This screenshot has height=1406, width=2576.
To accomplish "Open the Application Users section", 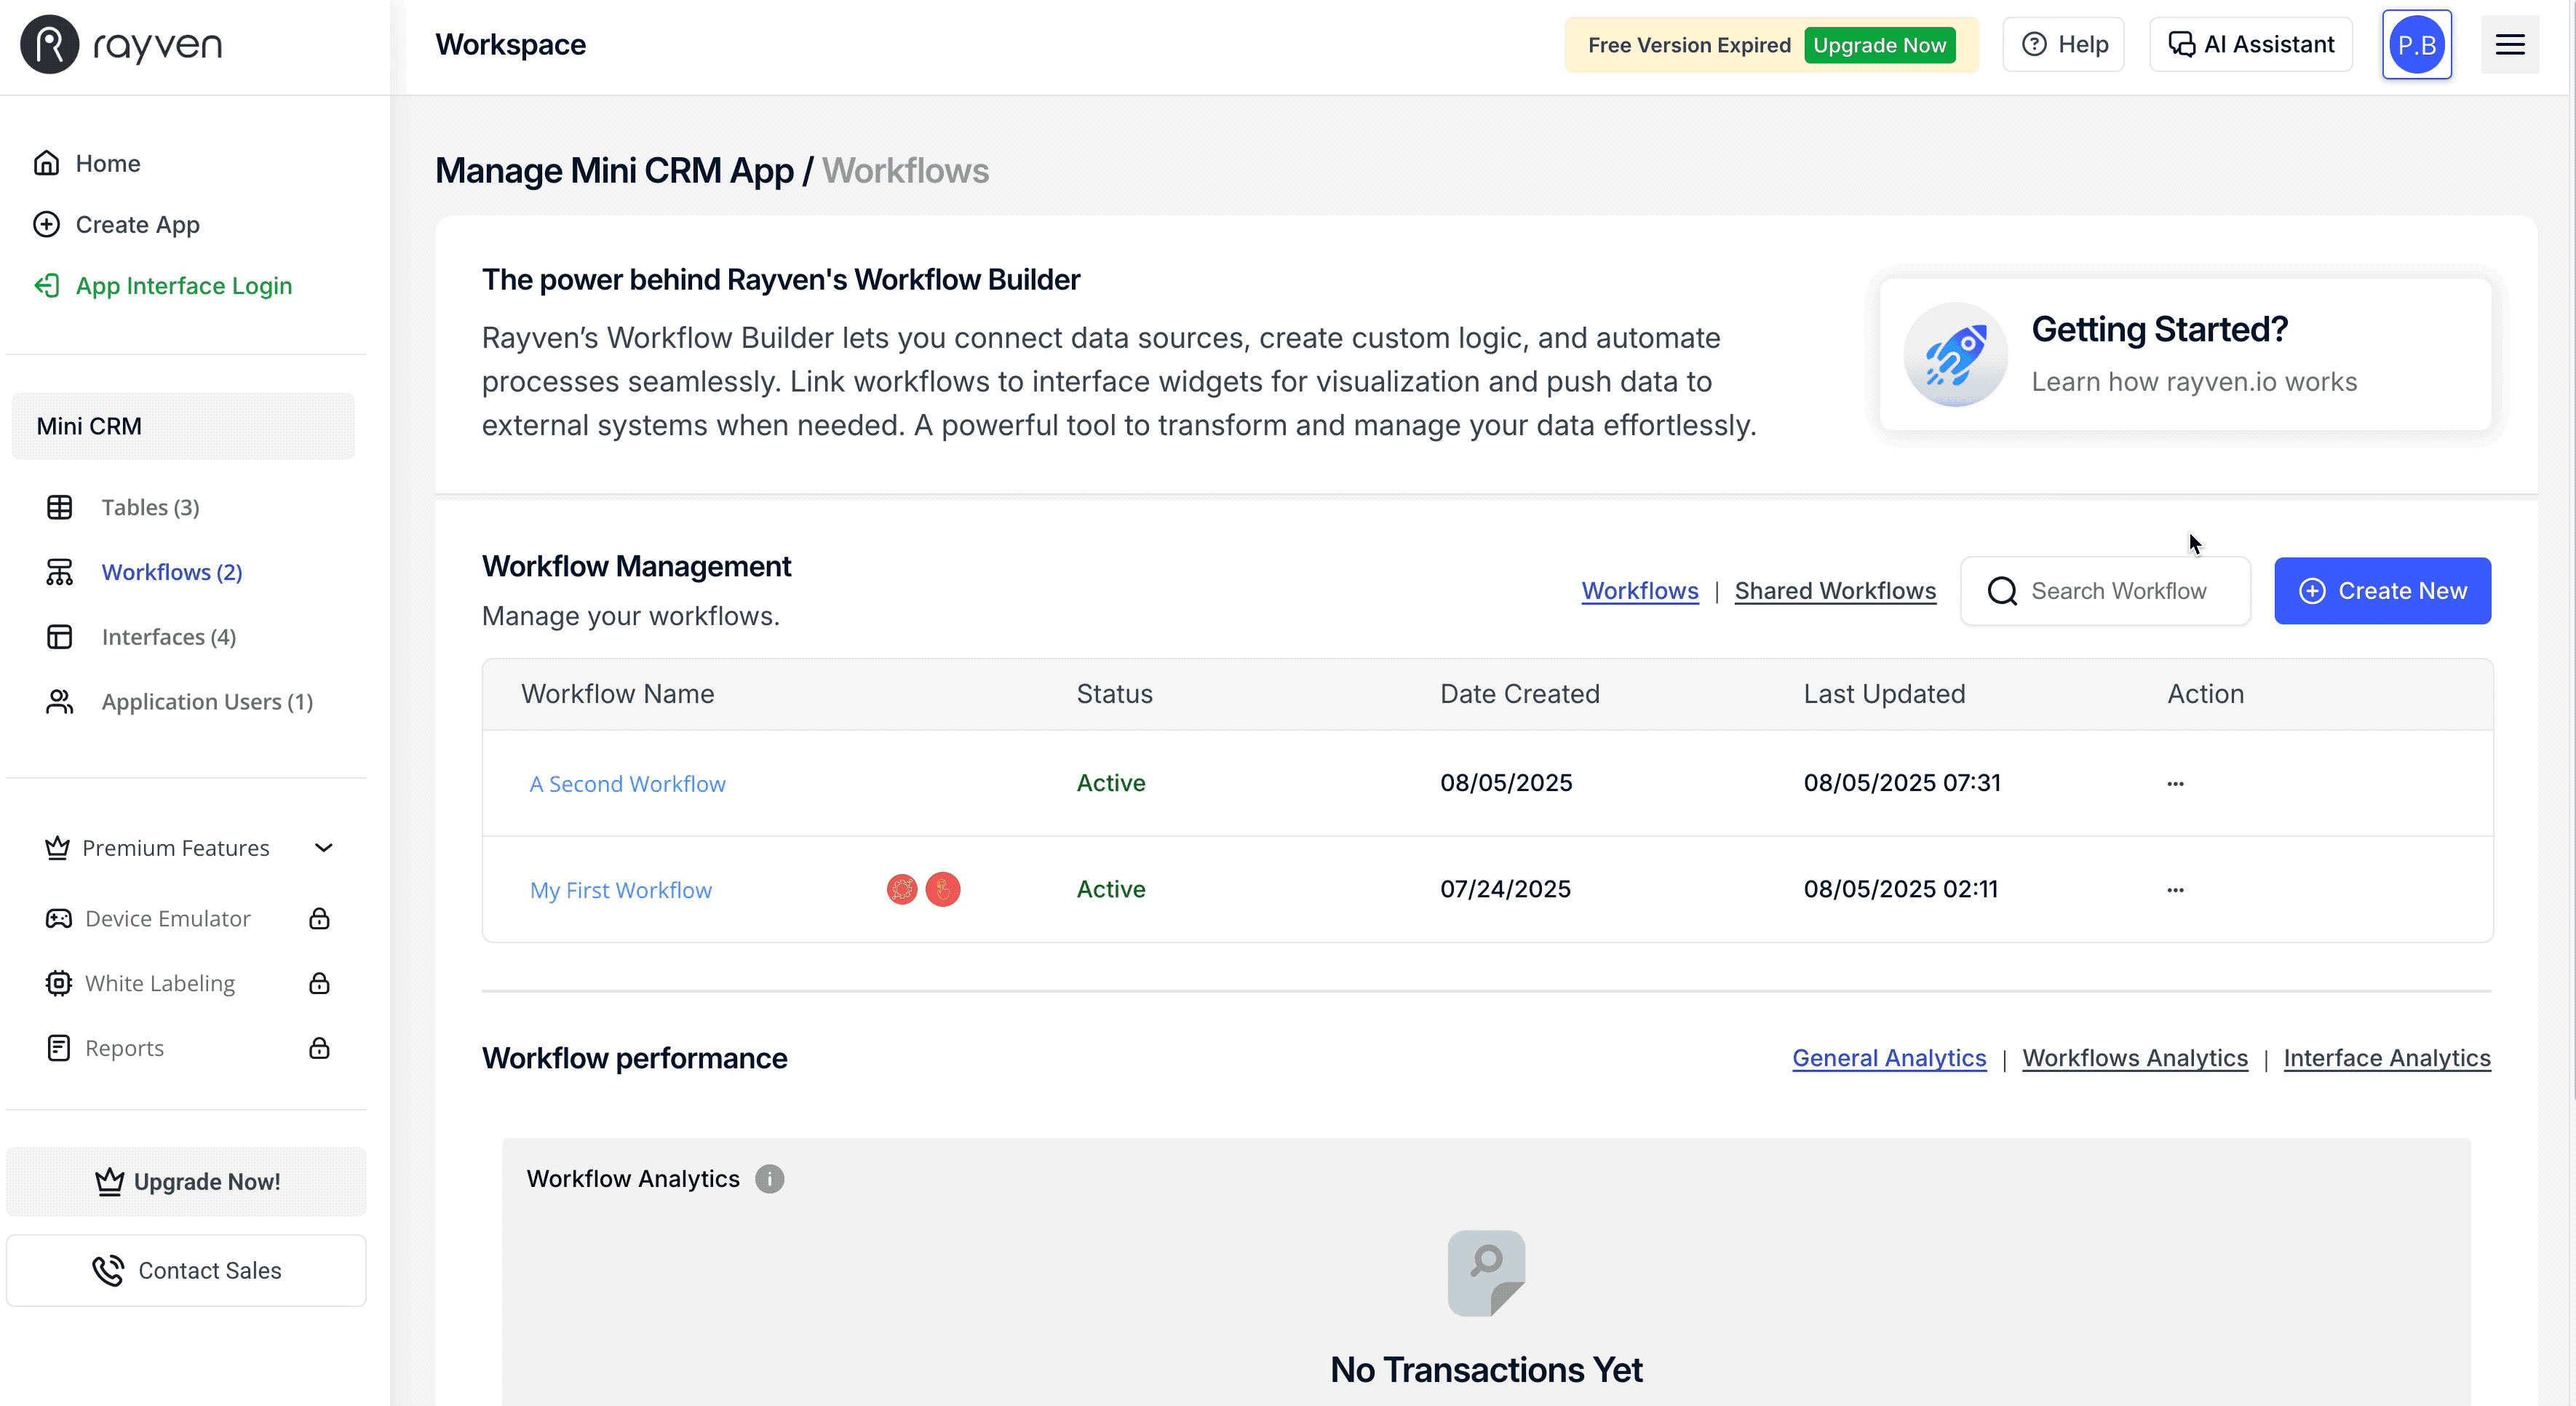I will click(193, 701).
